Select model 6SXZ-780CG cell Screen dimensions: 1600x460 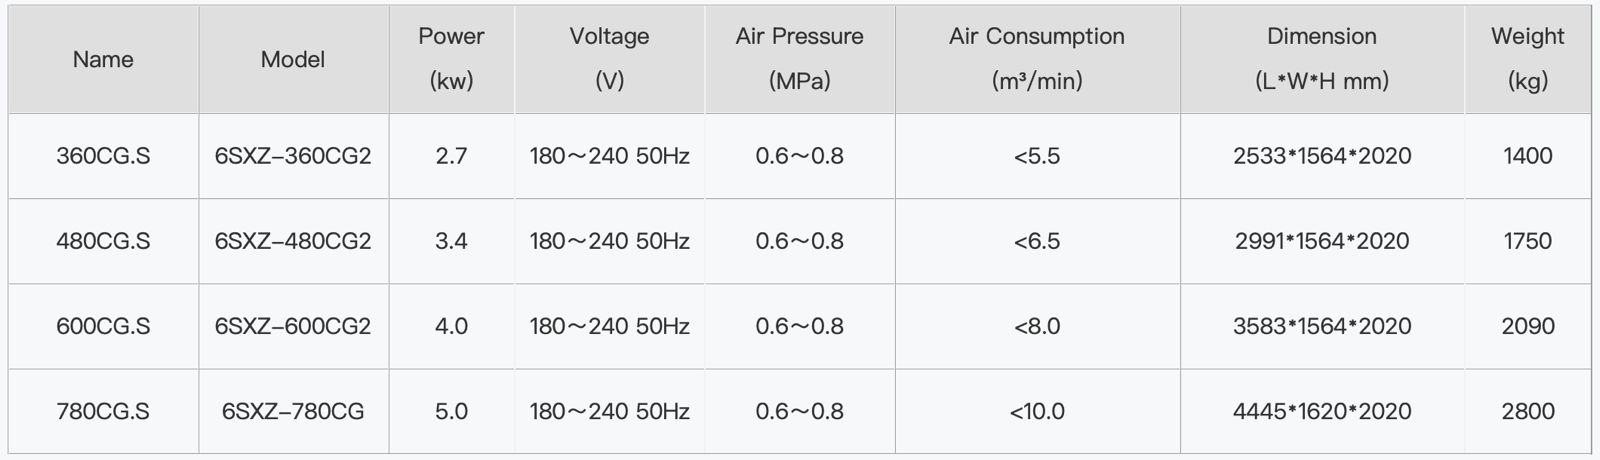(292, 411)
